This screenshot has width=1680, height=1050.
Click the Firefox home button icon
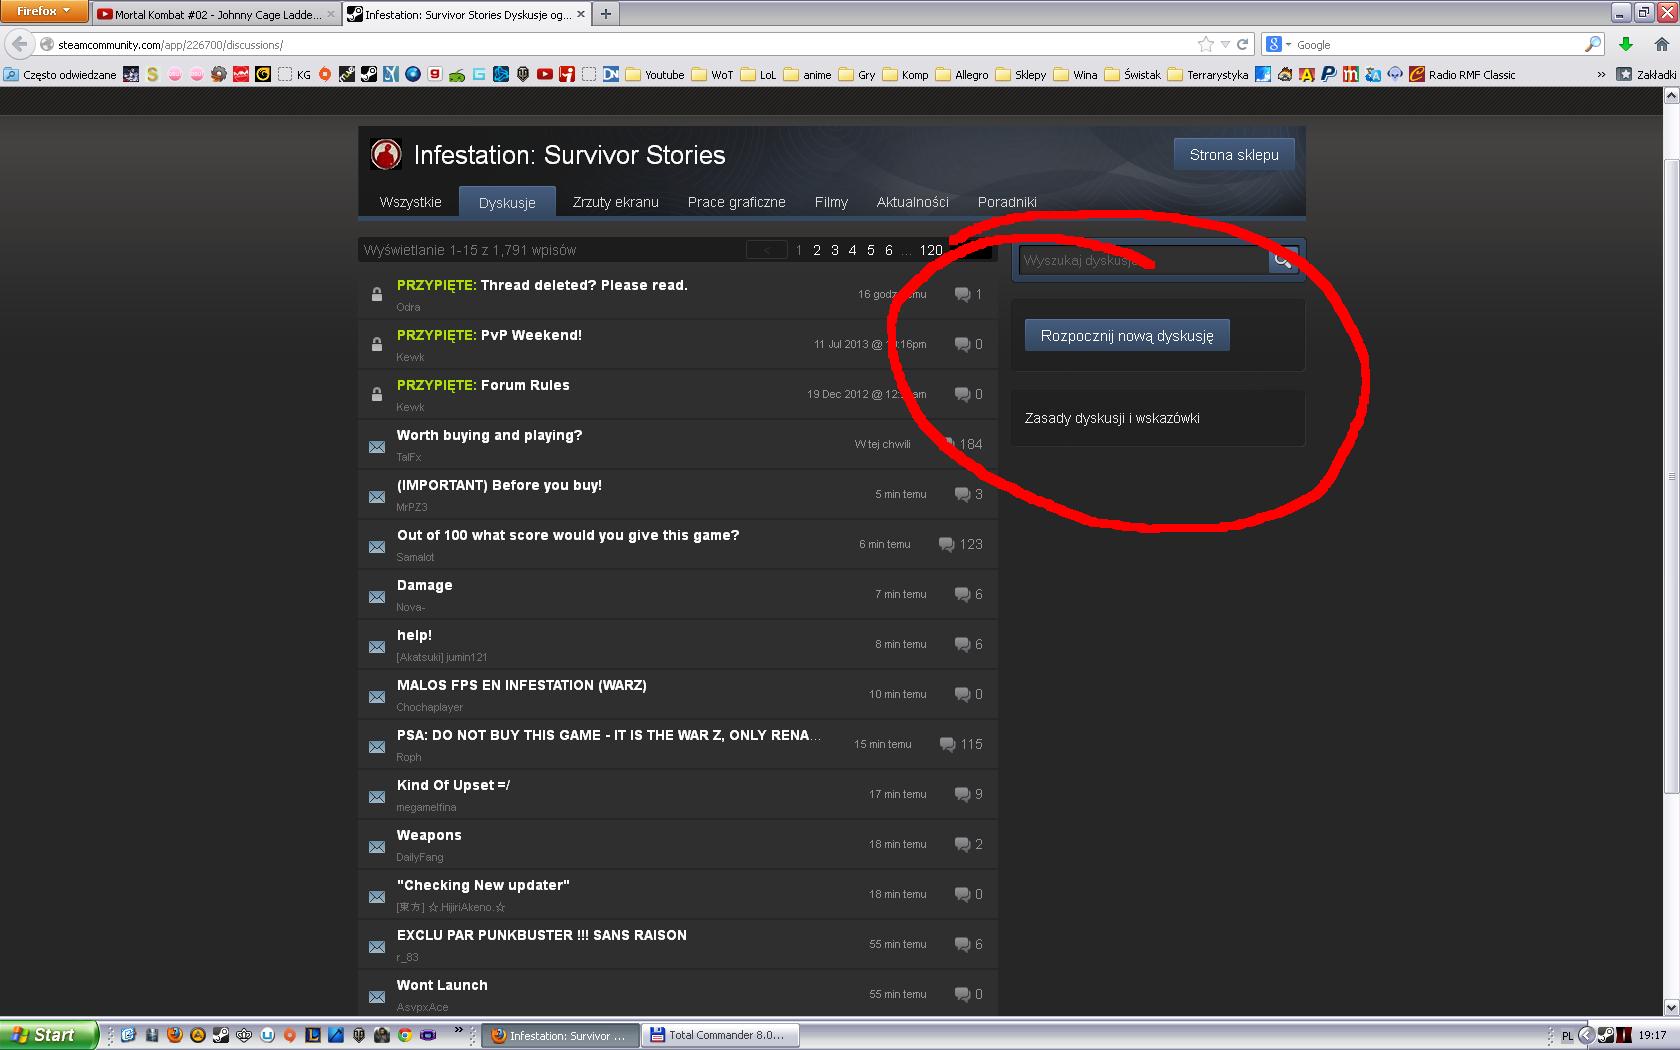point(1661,44)
